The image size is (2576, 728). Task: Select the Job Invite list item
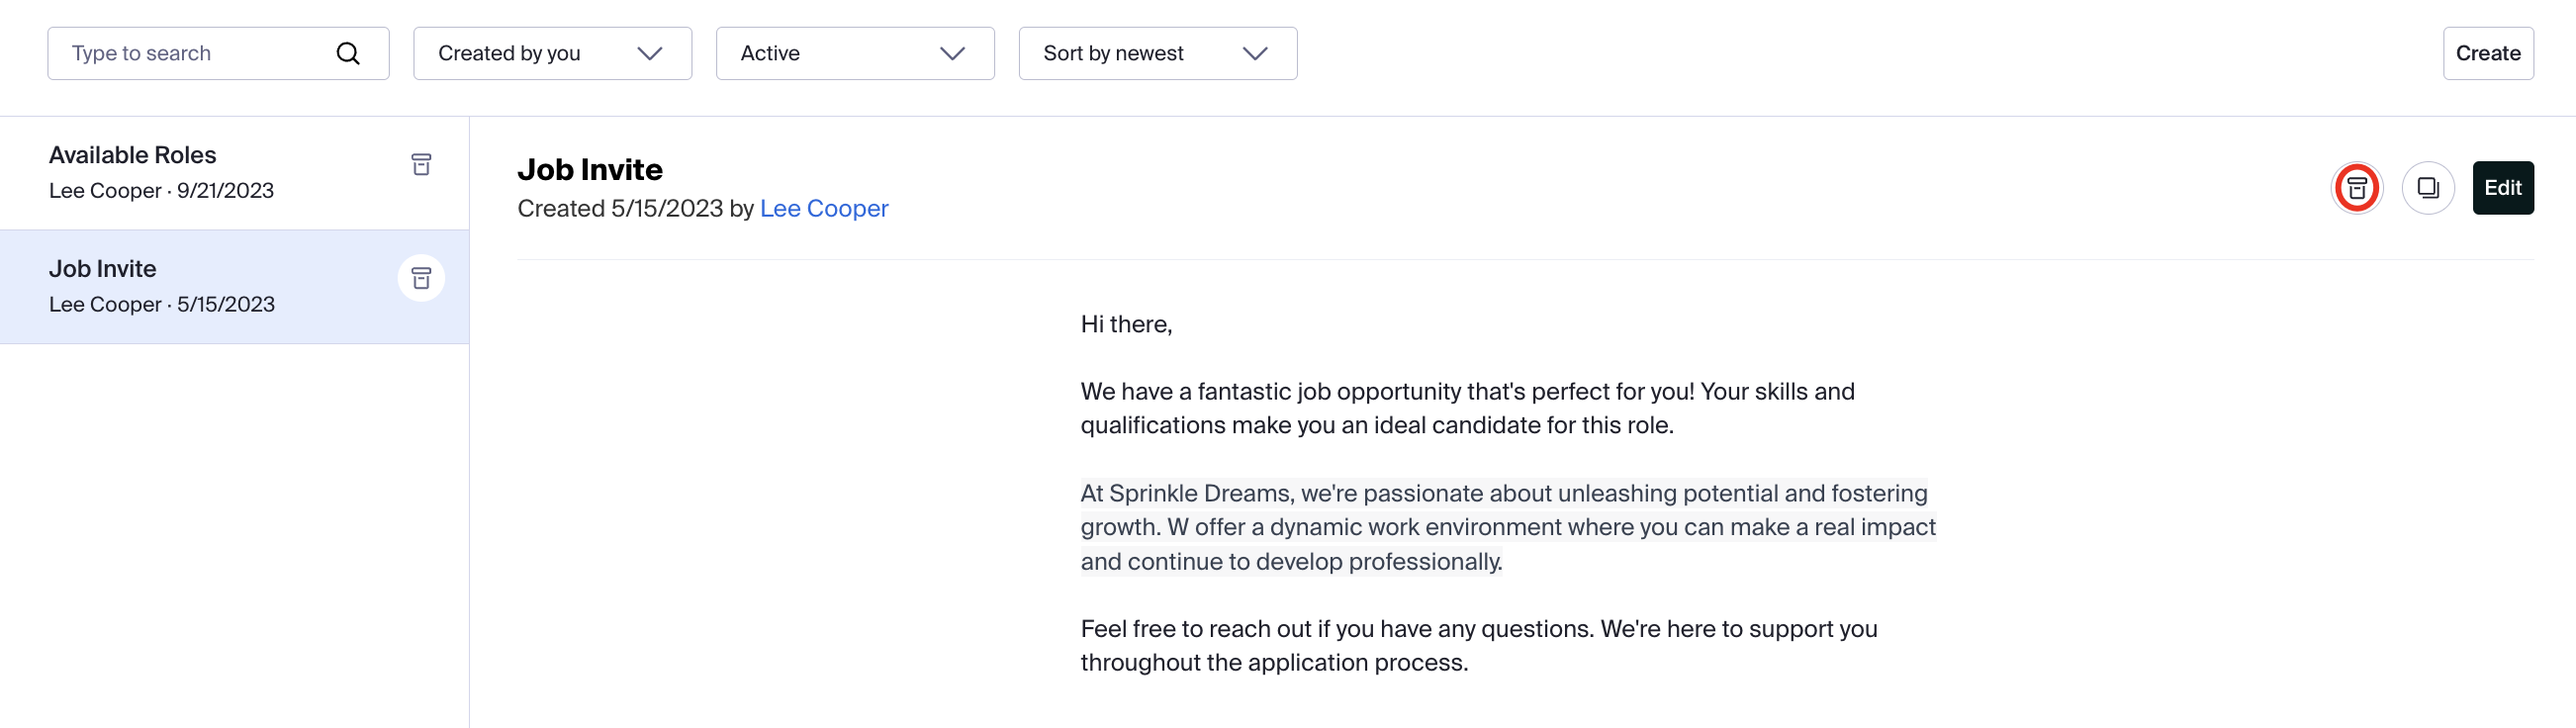coord(234,287)
